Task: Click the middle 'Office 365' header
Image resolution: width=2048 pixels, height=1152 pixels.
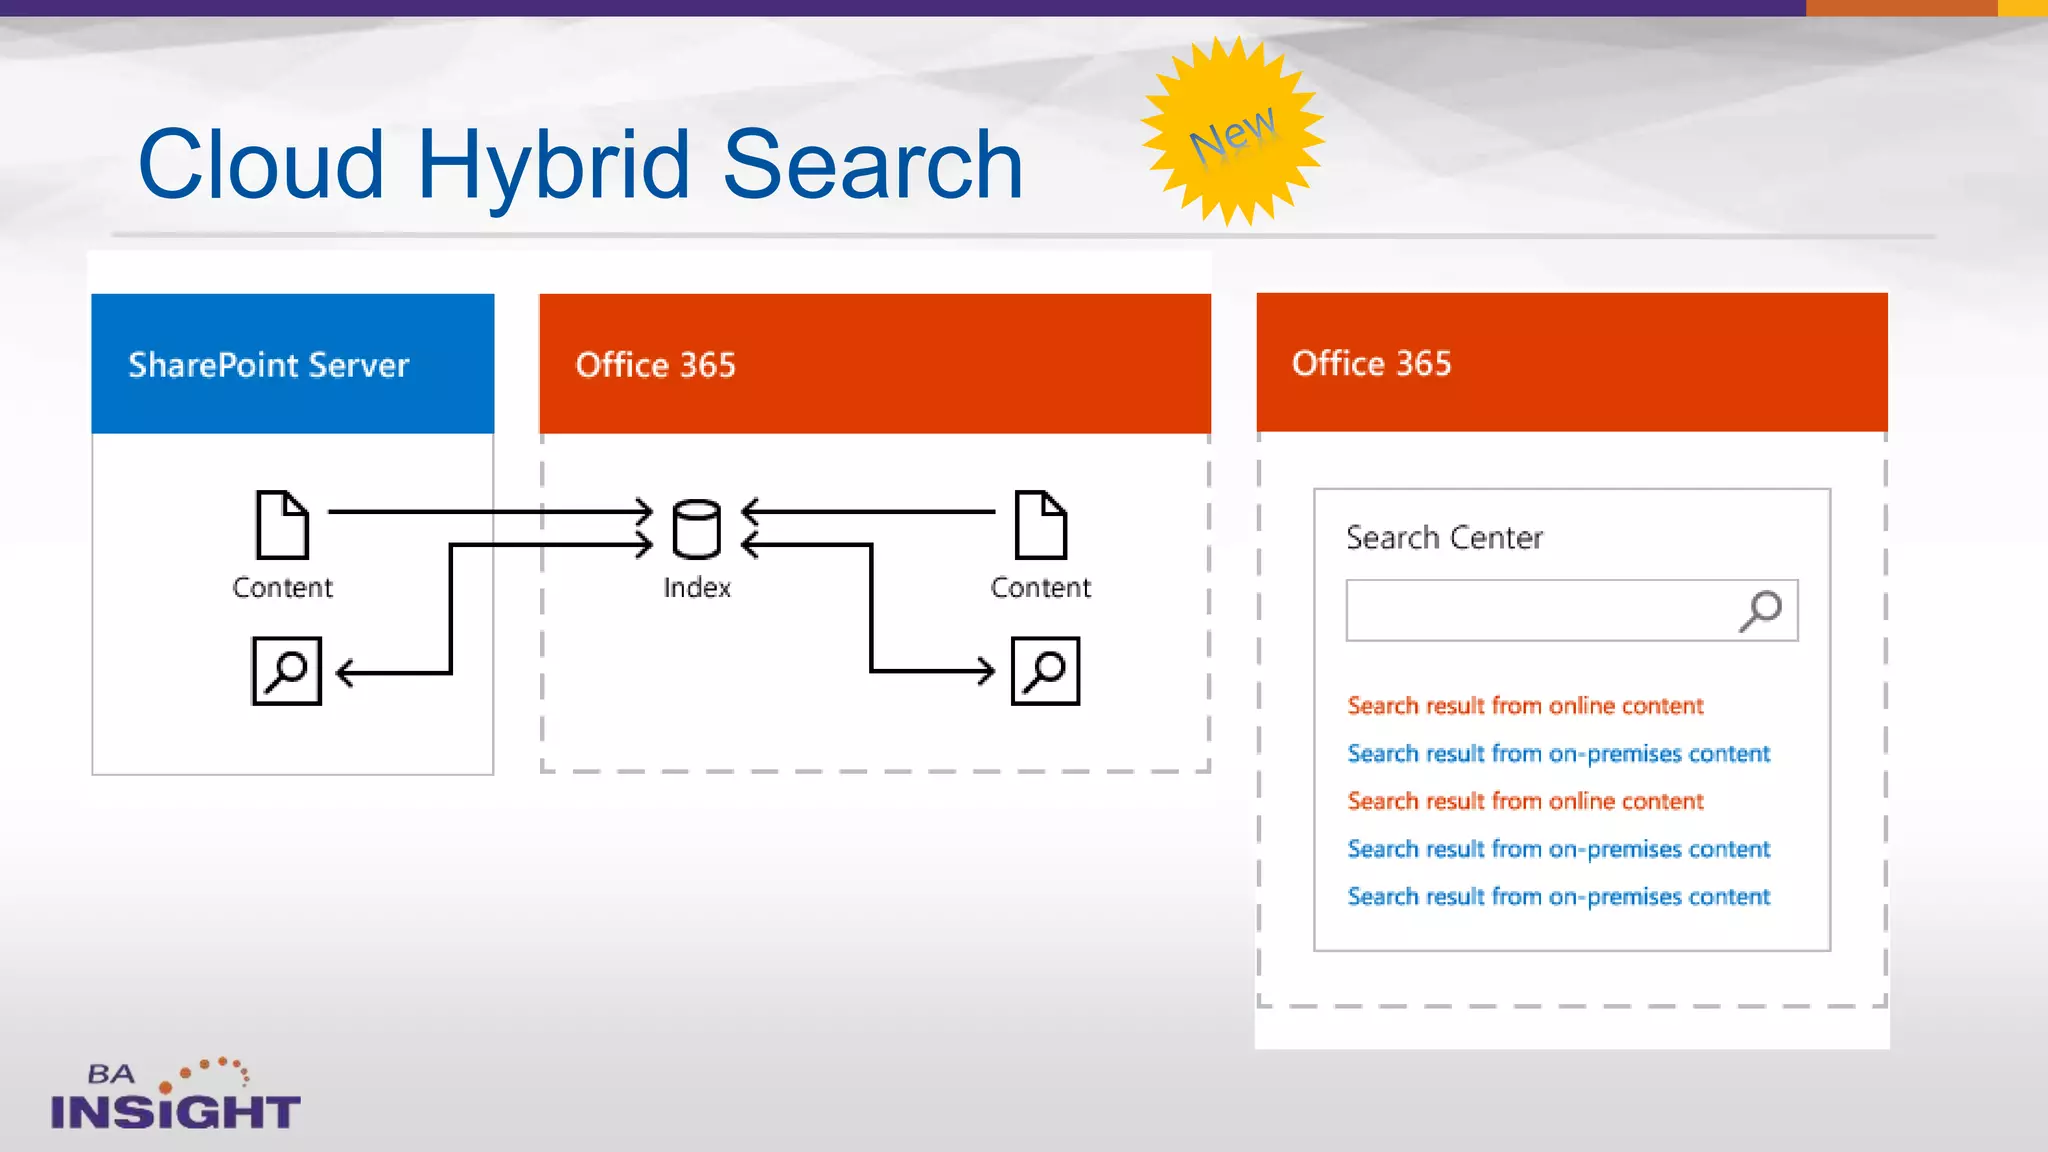Action: (875, 363)
